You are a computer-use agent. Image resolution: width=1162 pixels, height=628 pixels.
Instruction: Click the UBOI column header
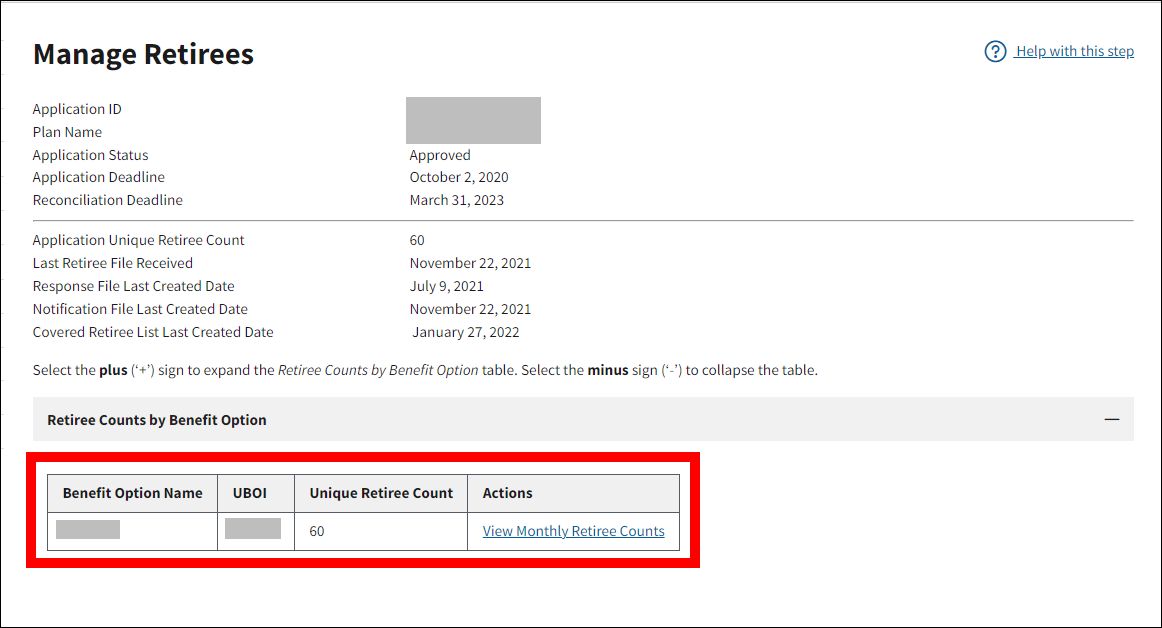[x=250, y=493]
